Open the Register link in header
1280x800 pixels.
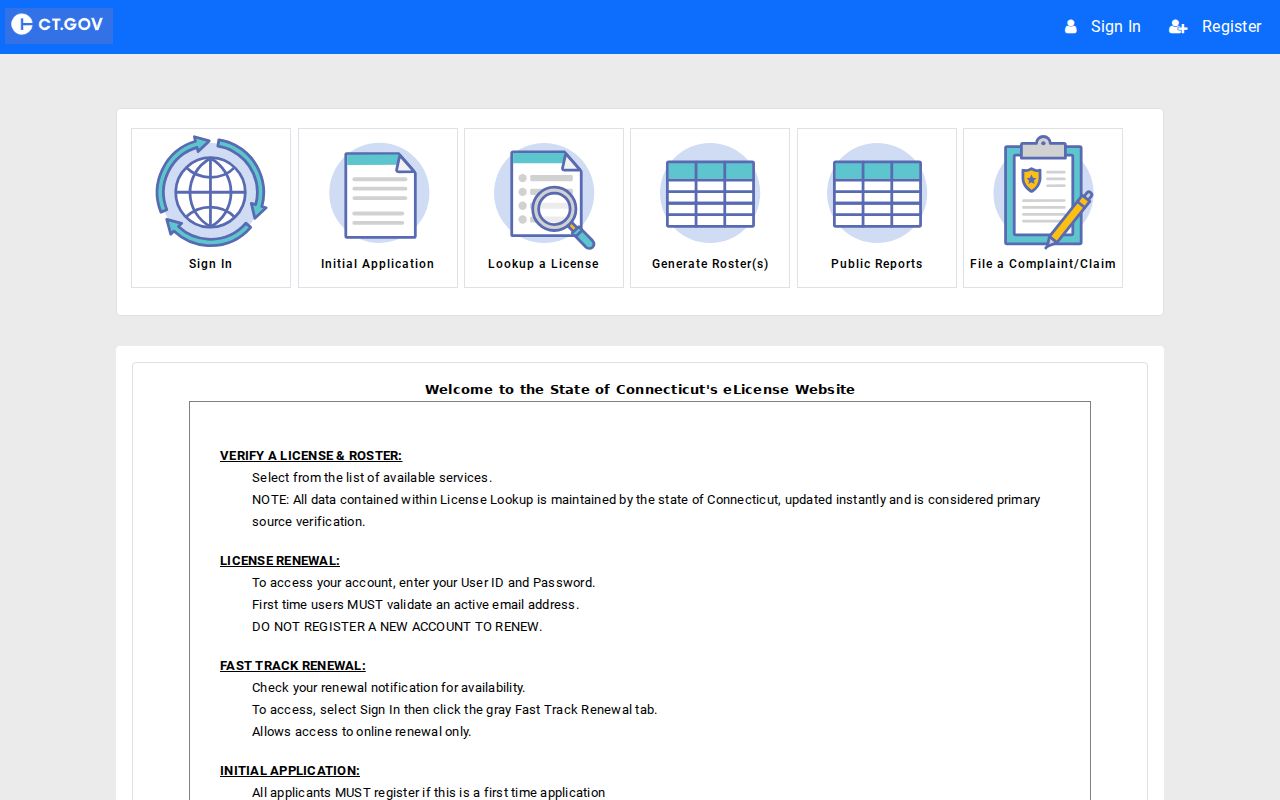coord(1231,27)
